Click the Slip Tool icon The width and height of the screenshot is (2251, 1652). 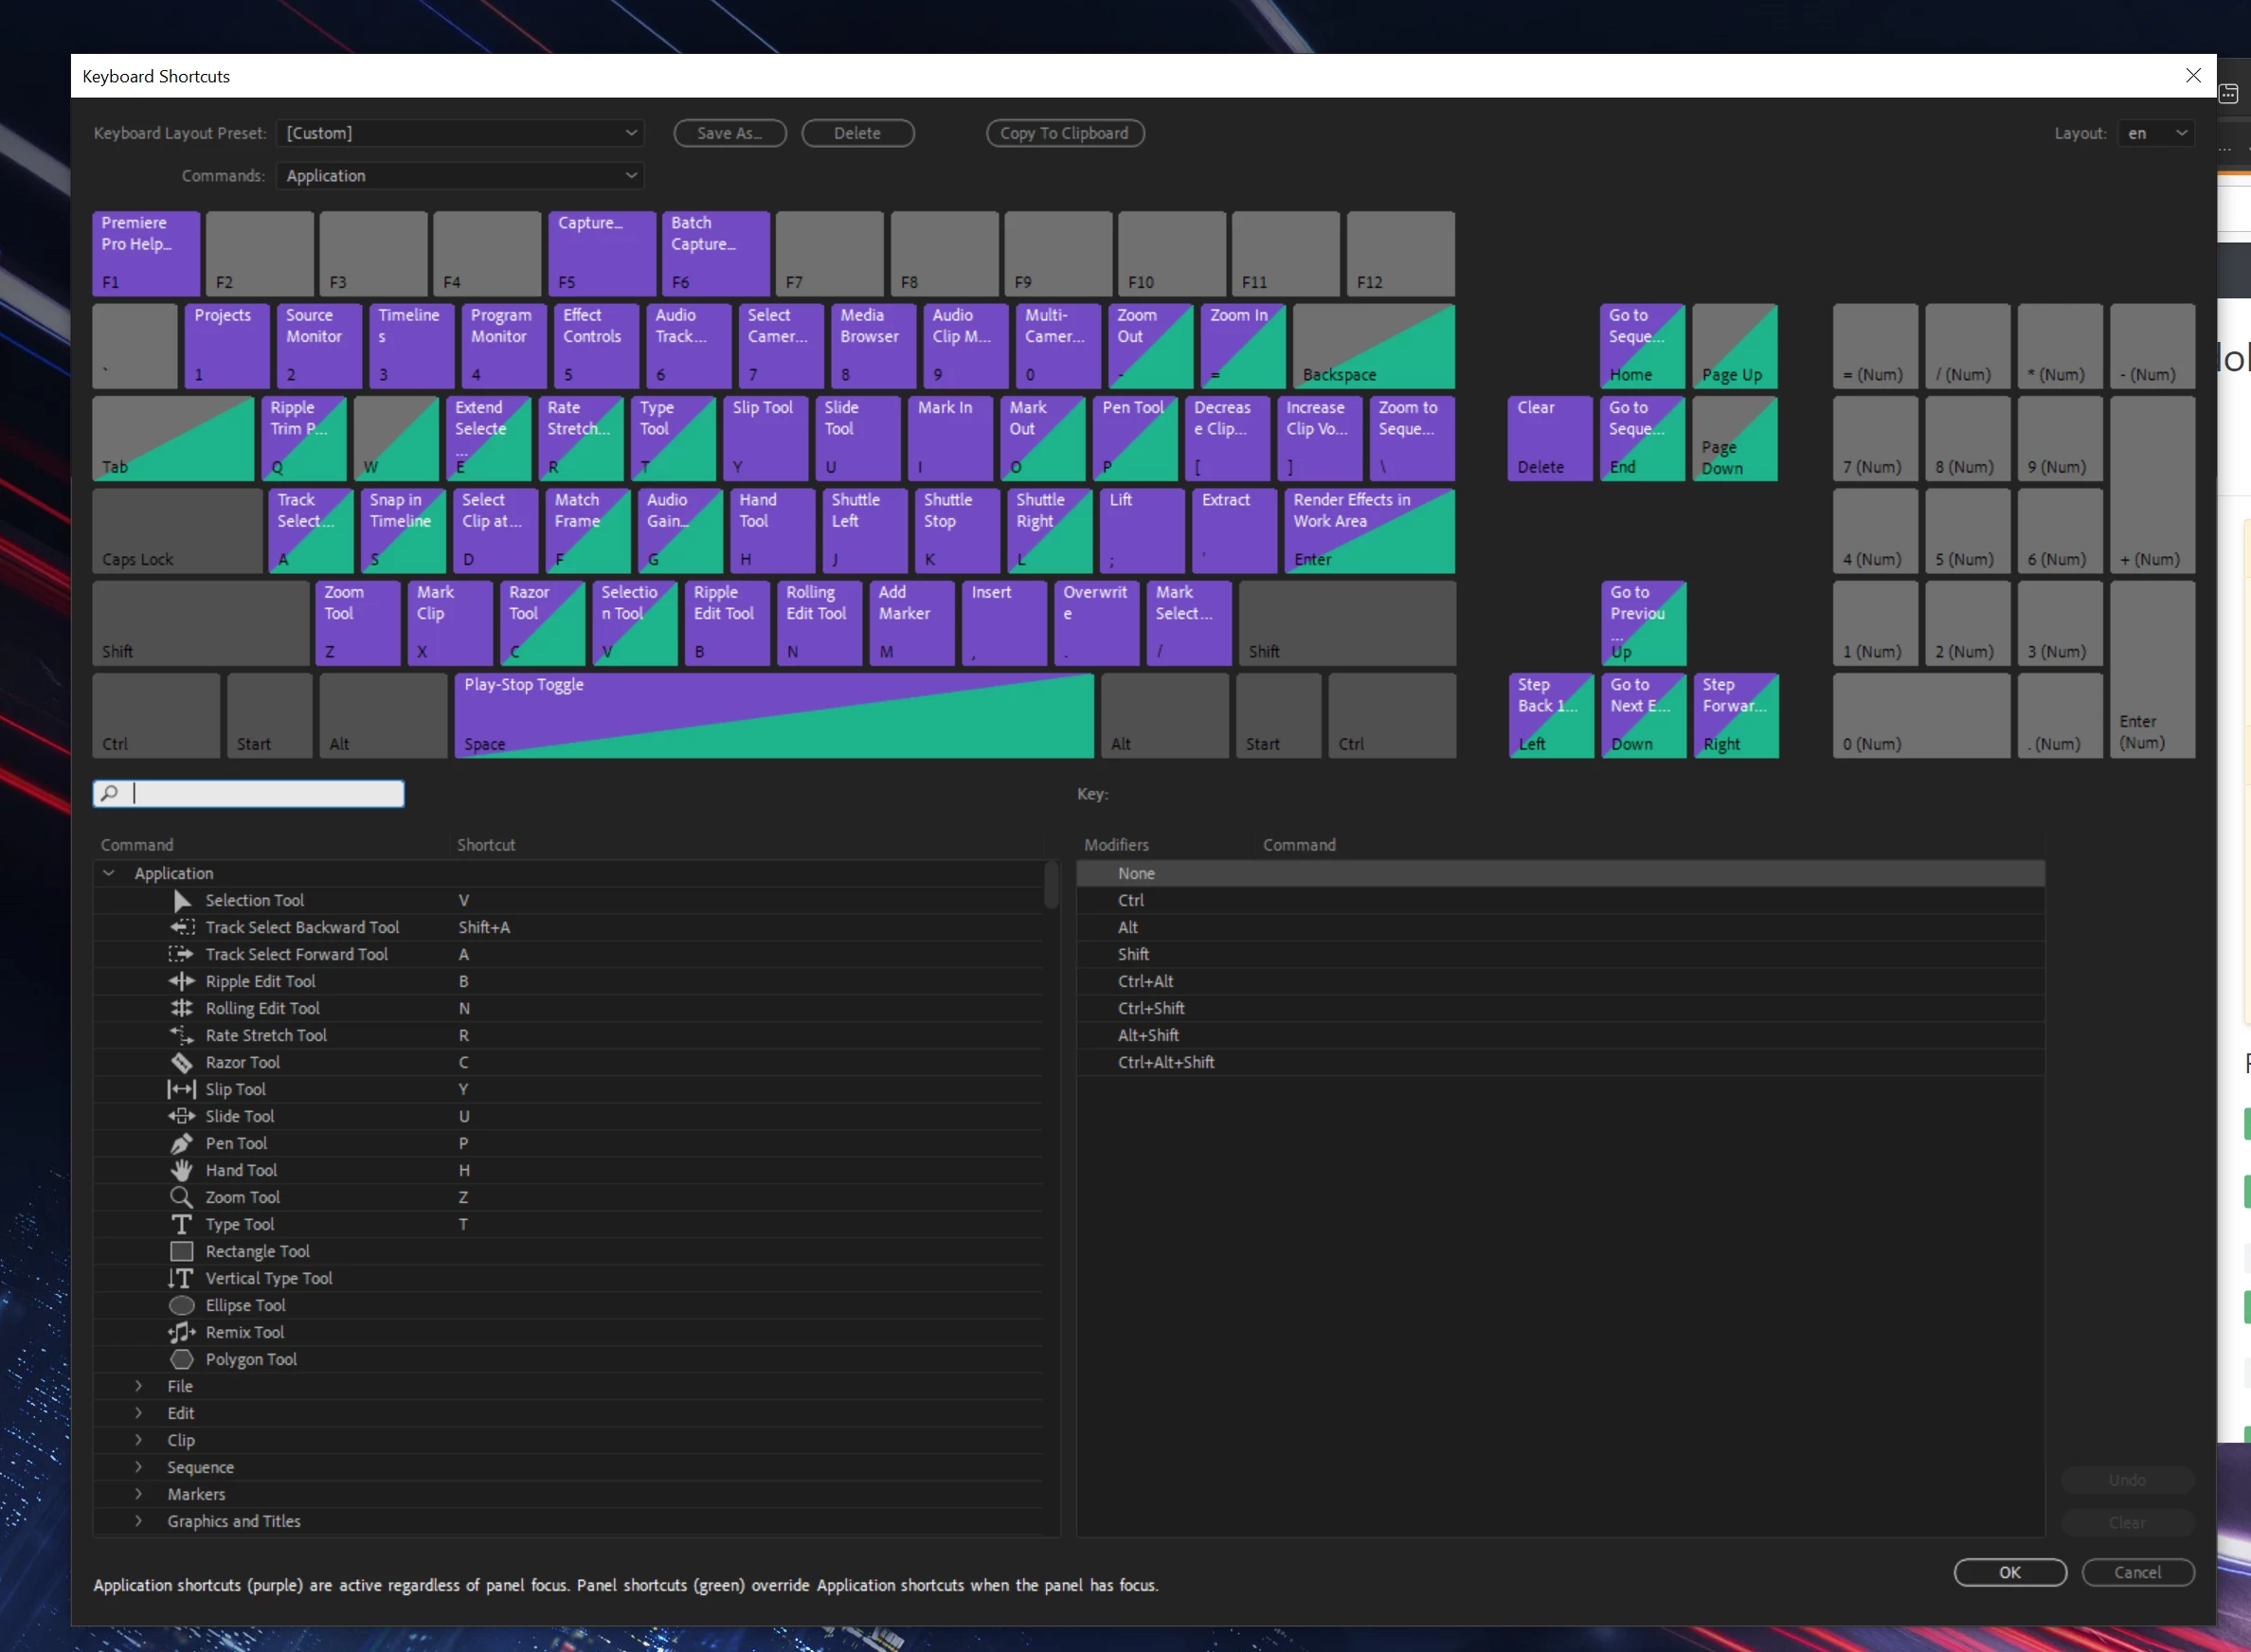point(181,1089)
